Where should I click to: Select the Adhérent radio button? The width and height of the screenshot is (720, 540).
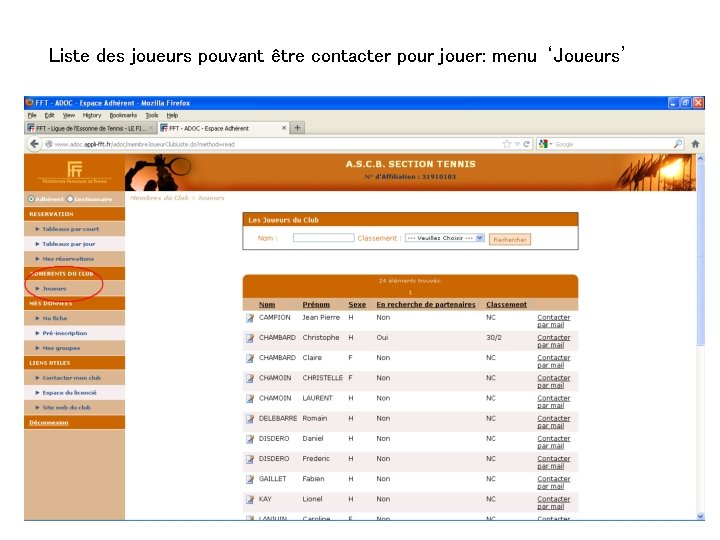point(31,199)
